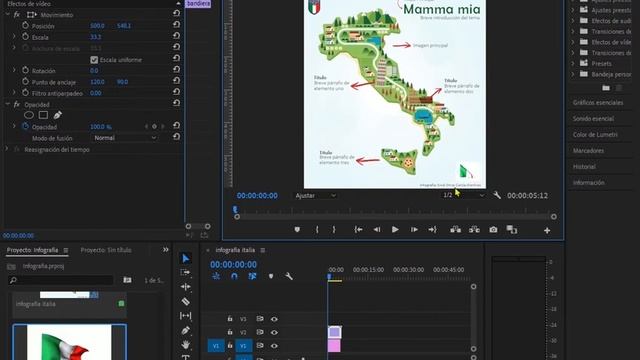Toggle lock on track V3
640x360 pixels.
click(x=230, y=319)
